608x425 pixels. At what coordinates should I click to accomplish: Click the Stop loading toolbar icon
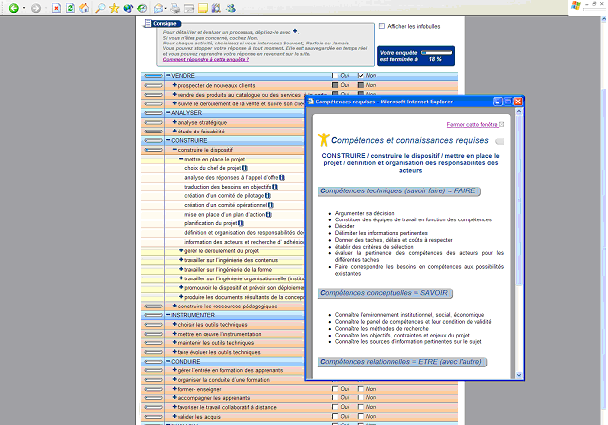(55, 8)
